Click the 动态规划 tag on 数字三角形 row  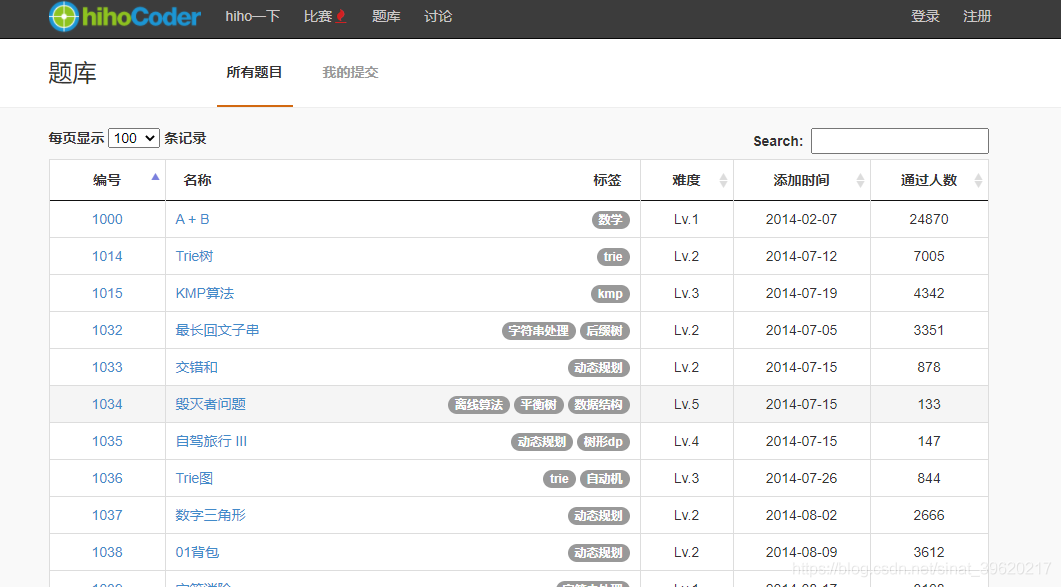click(x=598, y=516)
